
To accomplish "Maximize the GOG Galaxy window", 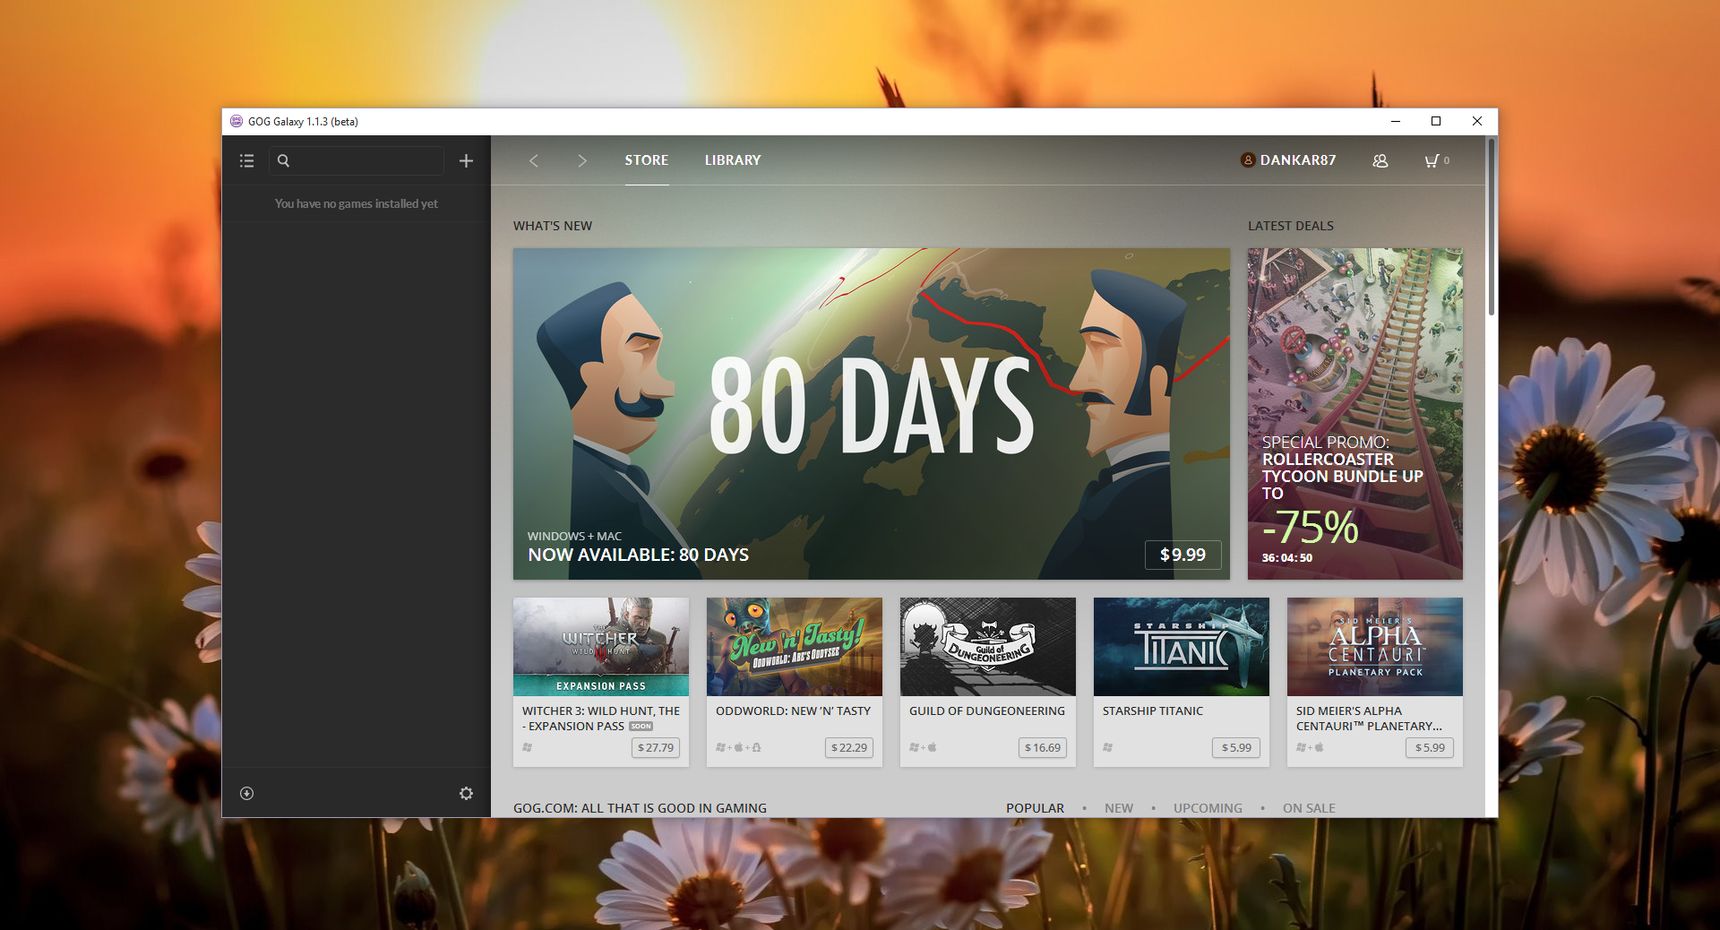I will pyautogui.click(x=1436, y=121).
